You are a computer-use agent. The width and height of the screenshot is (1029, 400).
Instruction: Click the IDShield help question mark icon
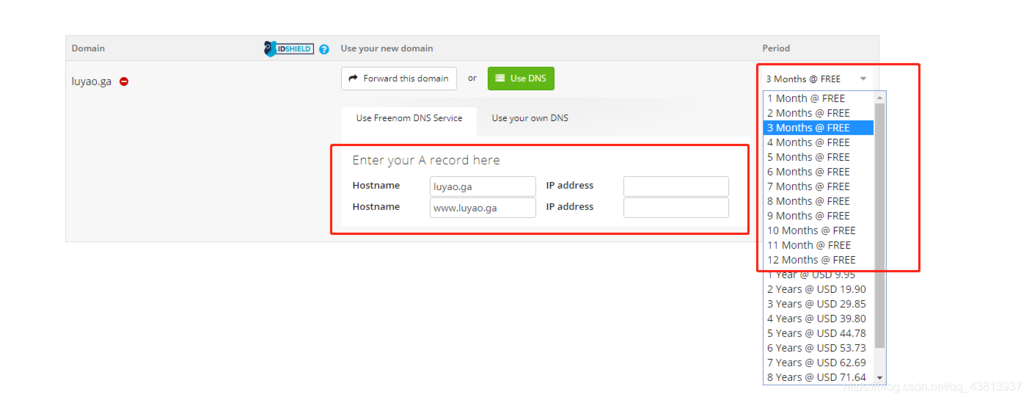[x=324, y=49]
